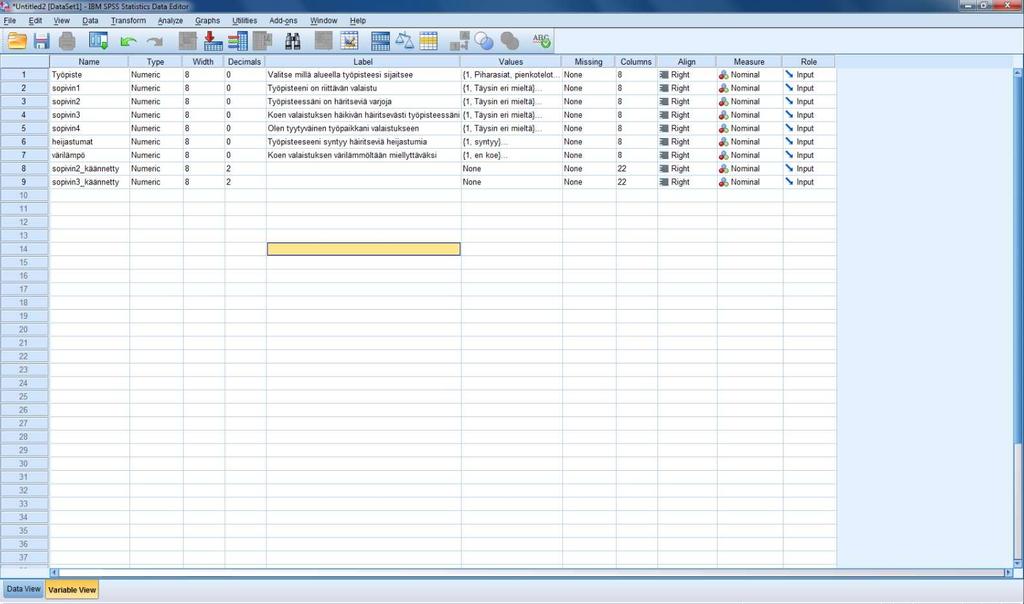This screenshot has width=1024, height=604.
Task: Click the horizontal scrollbar left arrow
Action: click(x=55, y=573)
